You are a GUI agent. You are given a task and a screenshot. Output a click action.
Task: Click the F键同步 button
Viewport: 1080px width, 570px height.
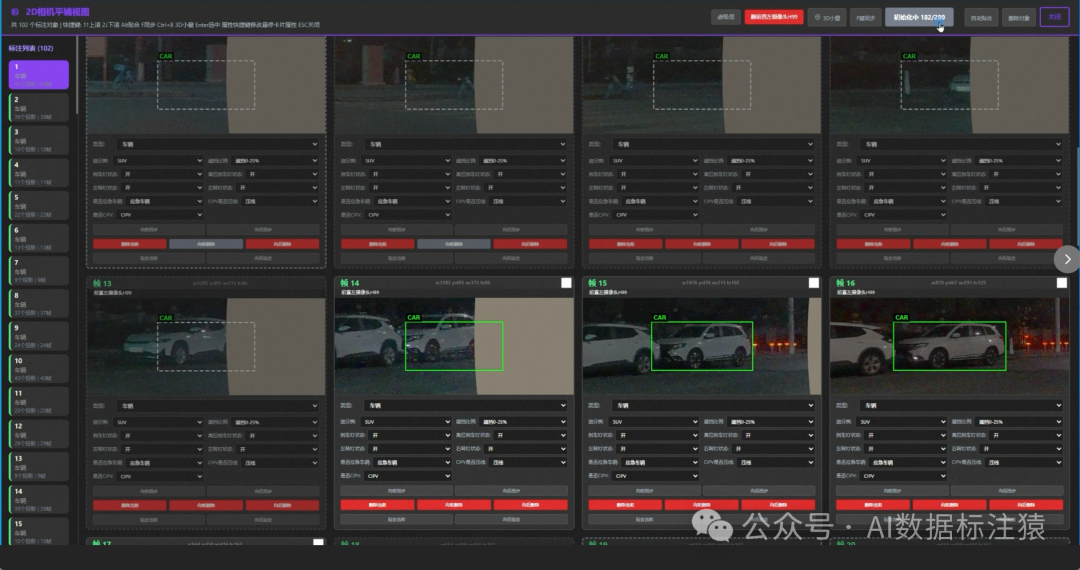coord(865,17)
